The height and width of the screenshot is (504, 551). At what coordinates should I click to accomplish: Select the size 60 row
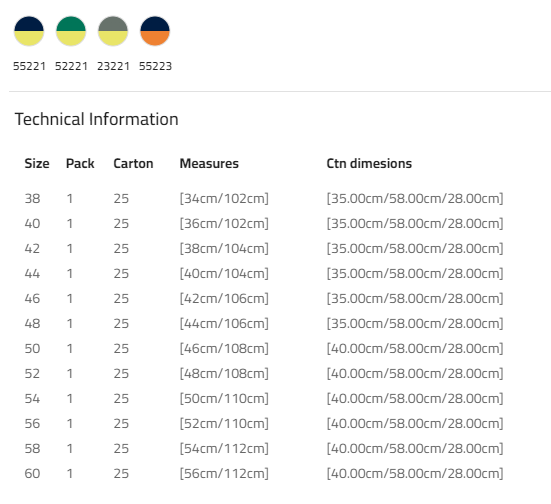coord(264,473)
